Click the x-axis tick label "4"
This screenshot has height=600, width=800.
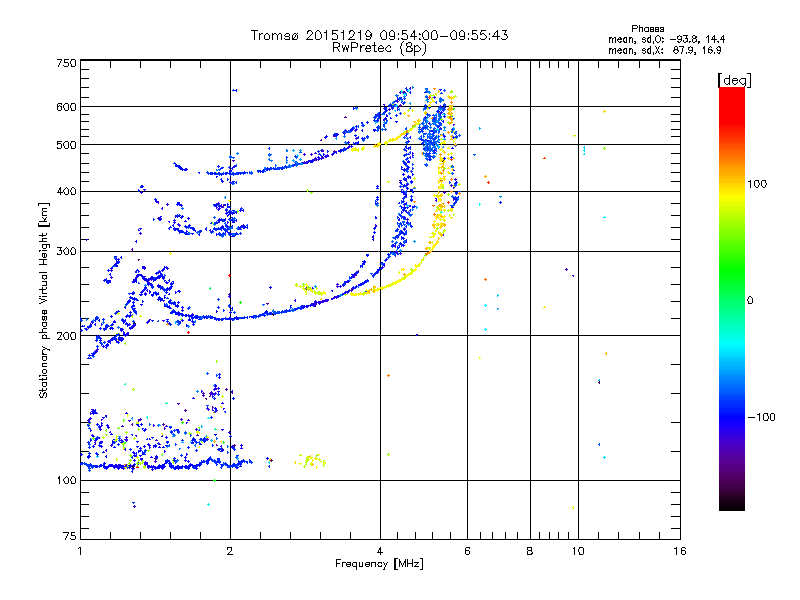coord(380,551)
